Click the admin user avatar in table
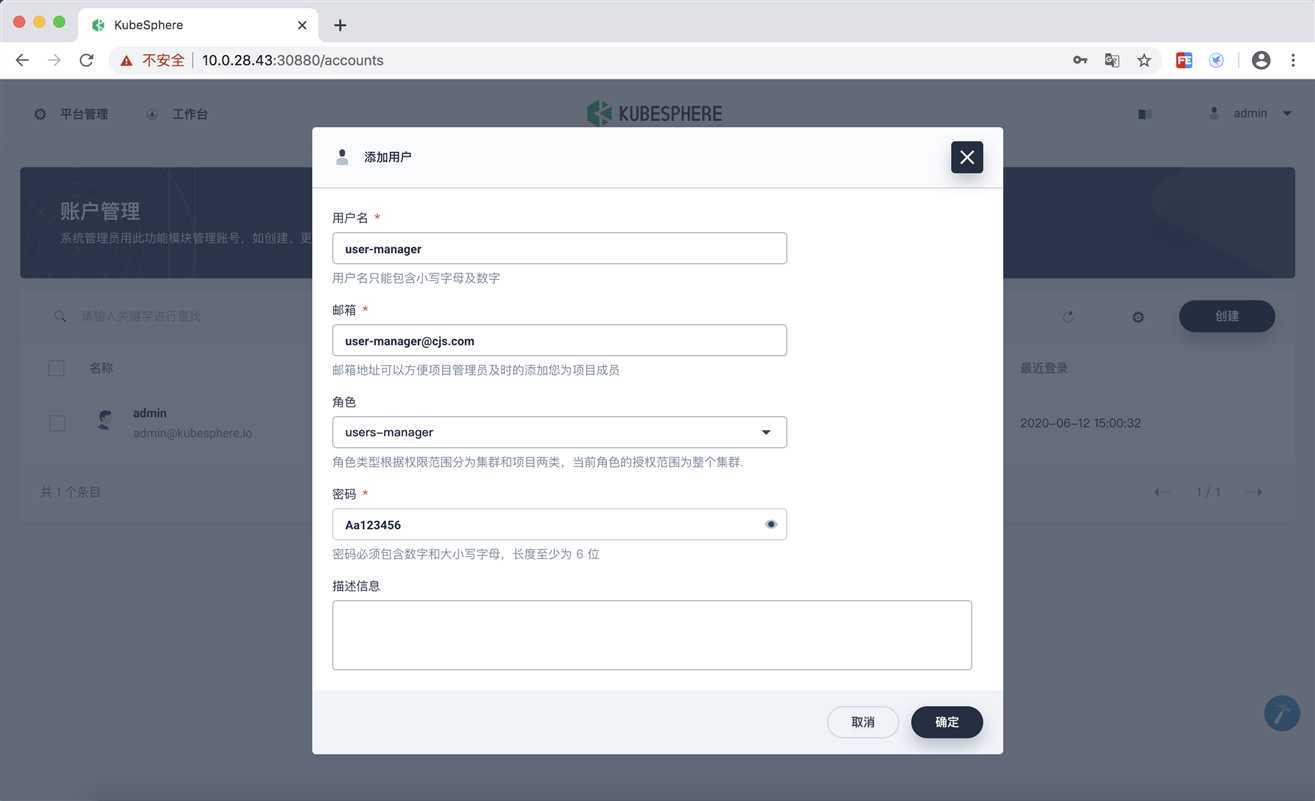Image resolution: width=1315 pixels, height=801 pixels. tap(105, 421)
